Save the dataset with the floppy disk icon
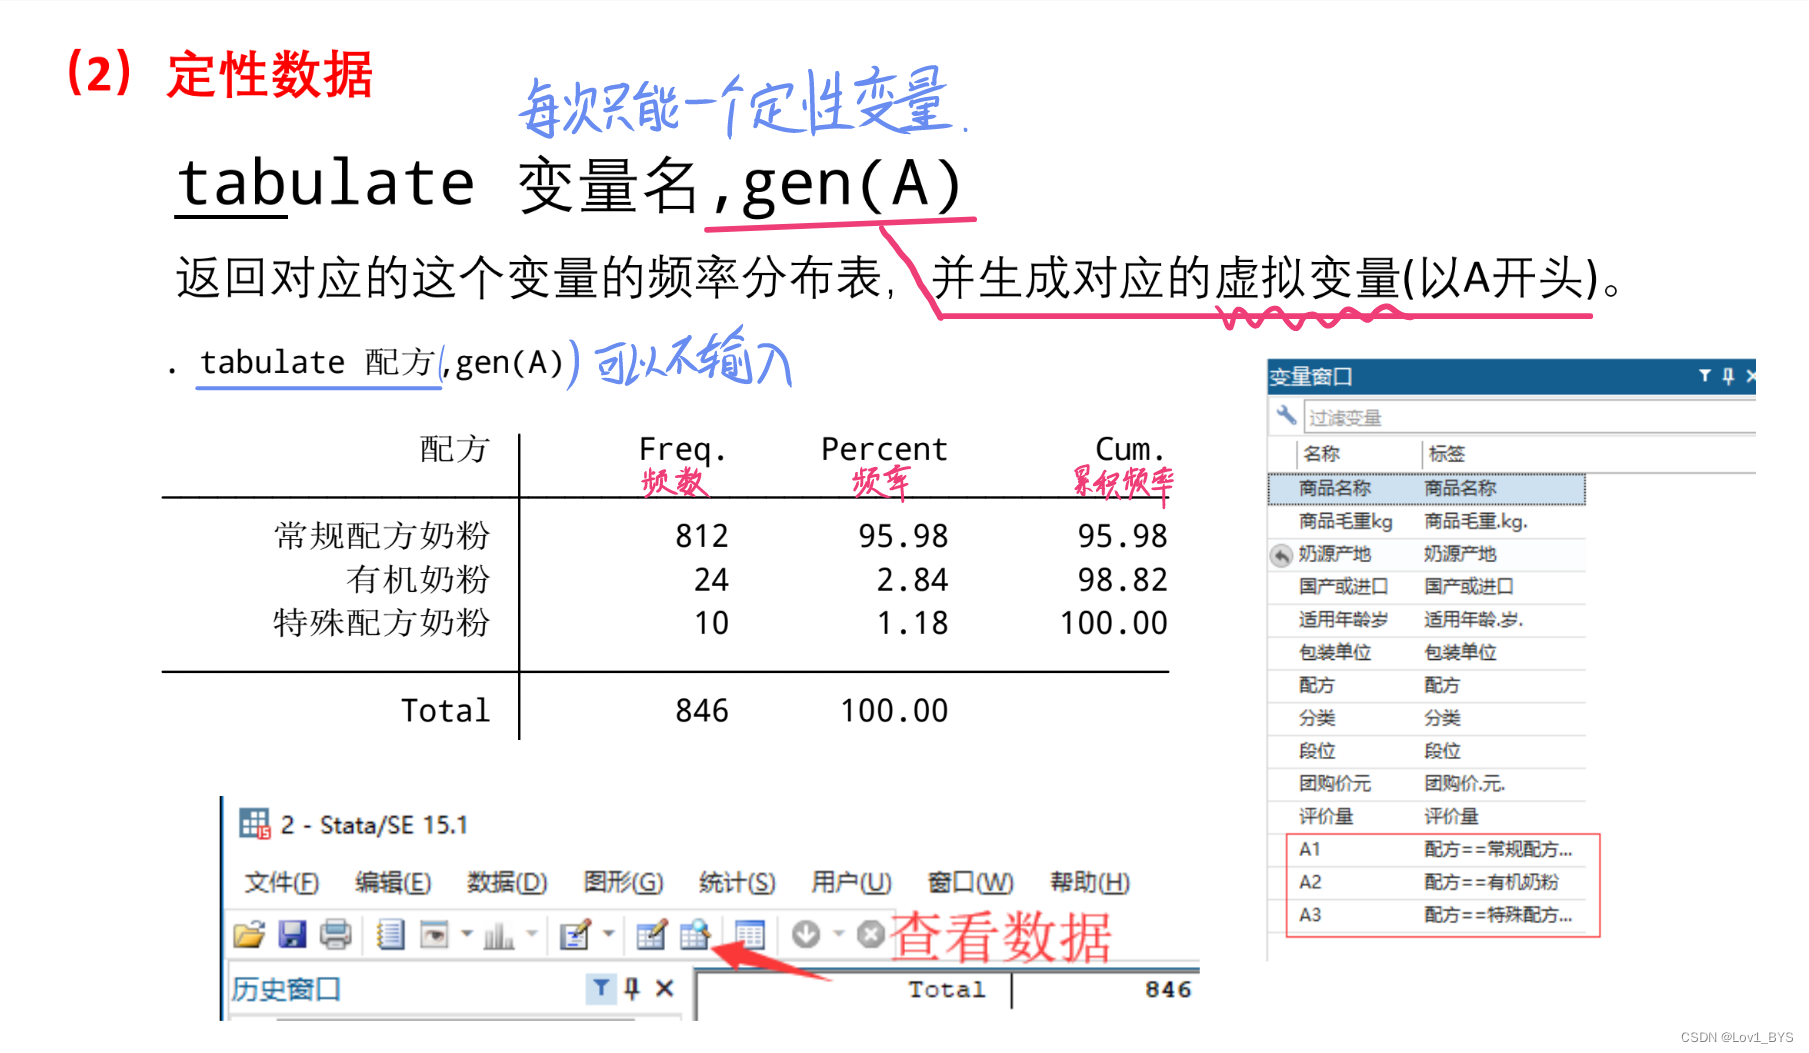Image resolution: width=1809 pixels, height=1053 pixels. 292,935
